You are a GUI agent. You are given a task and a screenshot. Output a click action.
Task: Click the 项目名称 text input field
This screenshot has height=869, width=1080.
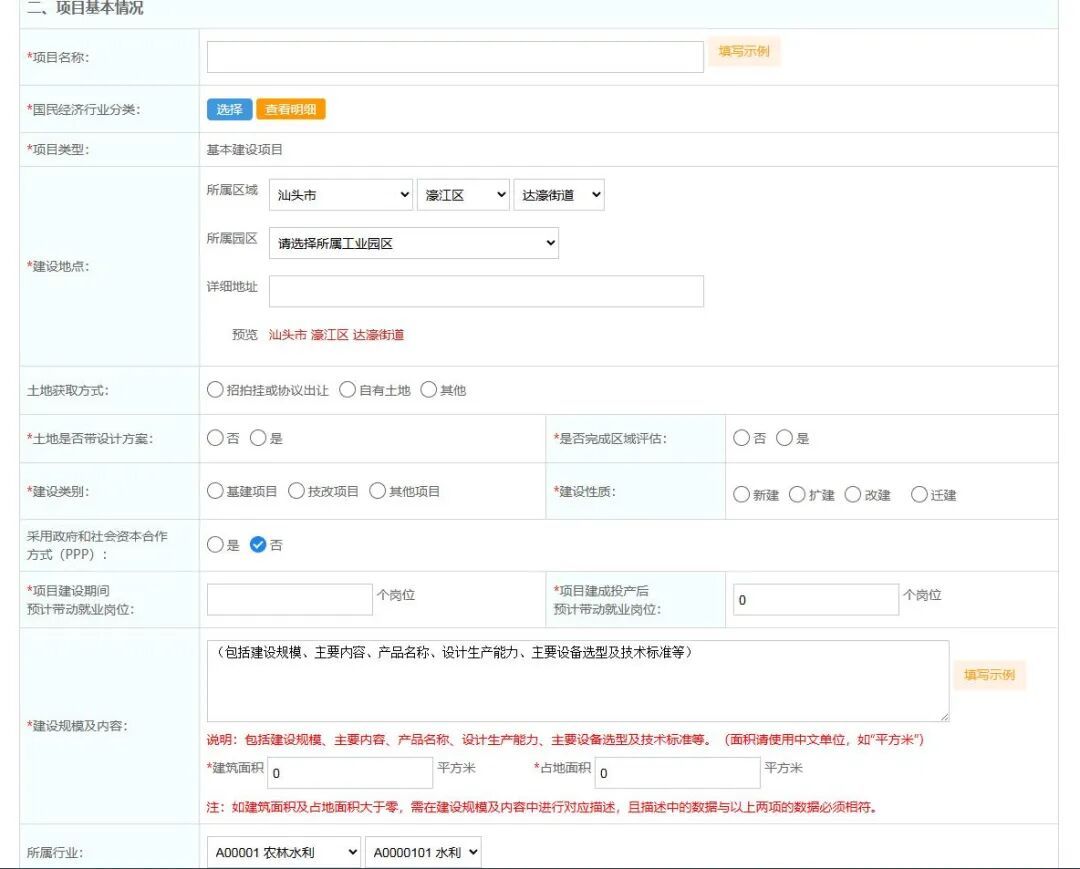(455, 57)
